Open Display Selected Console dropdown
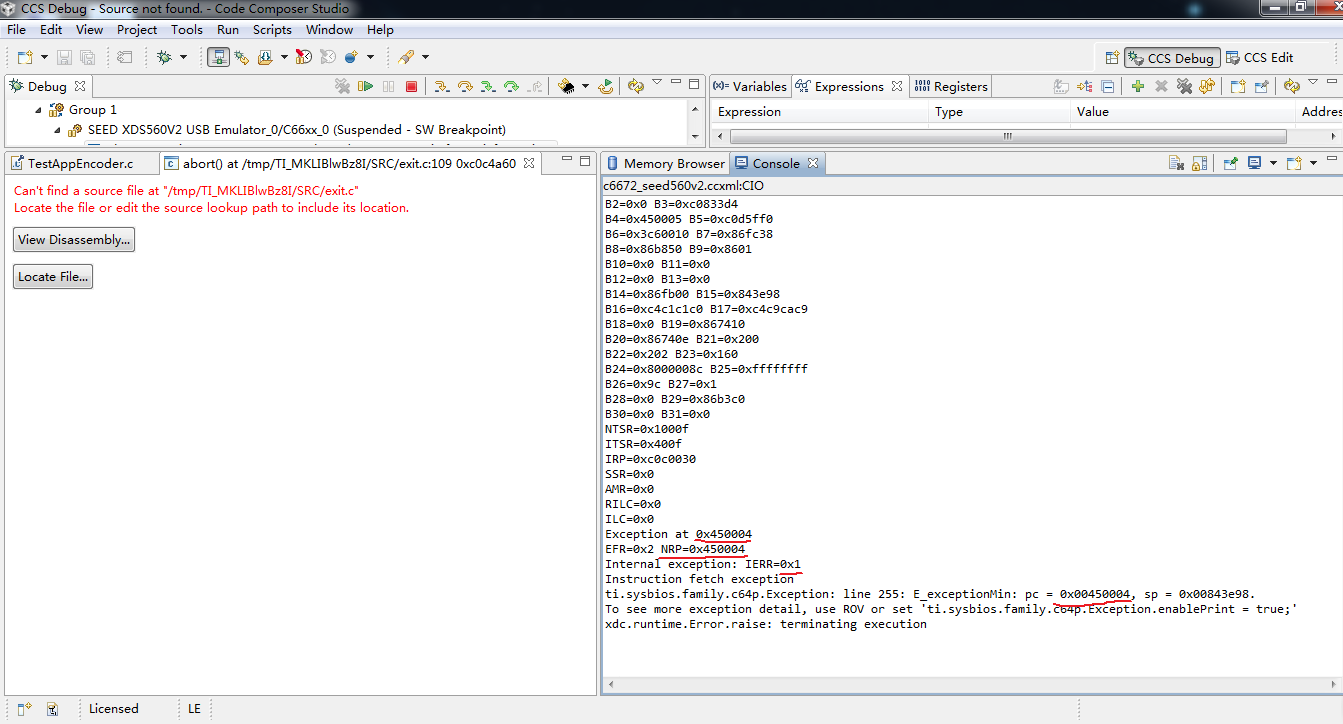 pos(1273,163)
